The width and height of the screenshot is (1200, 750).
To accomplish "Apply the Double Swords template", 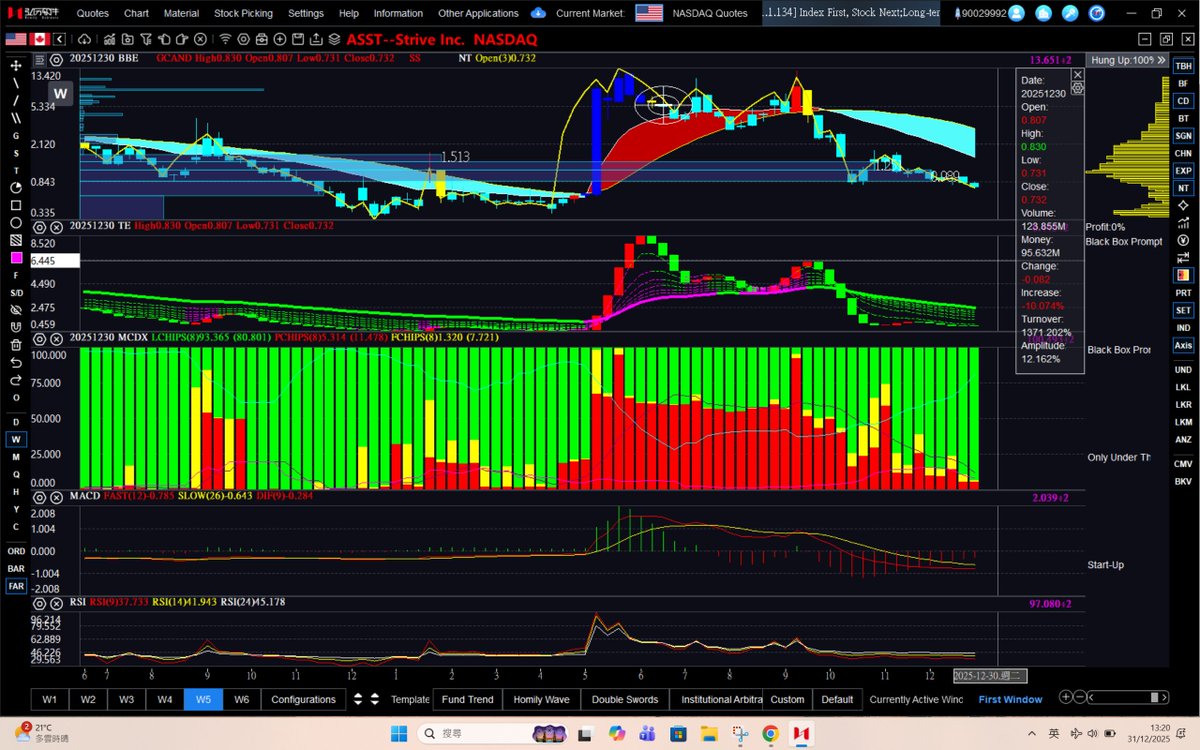I will [624, 699].
